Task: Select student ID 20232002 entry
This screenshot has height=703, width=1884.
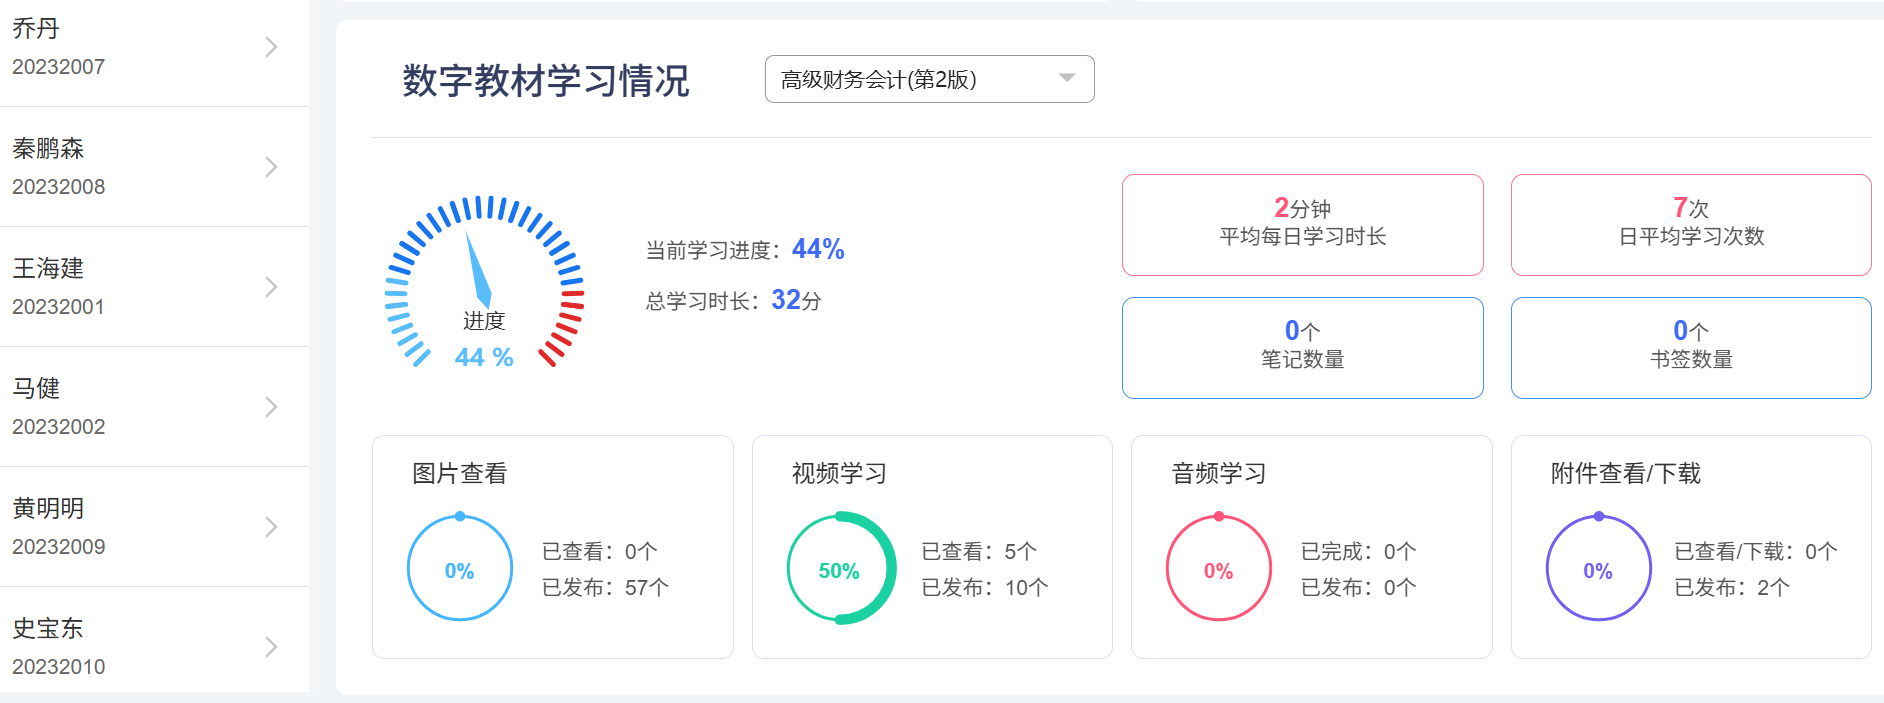Action: coord(58,427)
